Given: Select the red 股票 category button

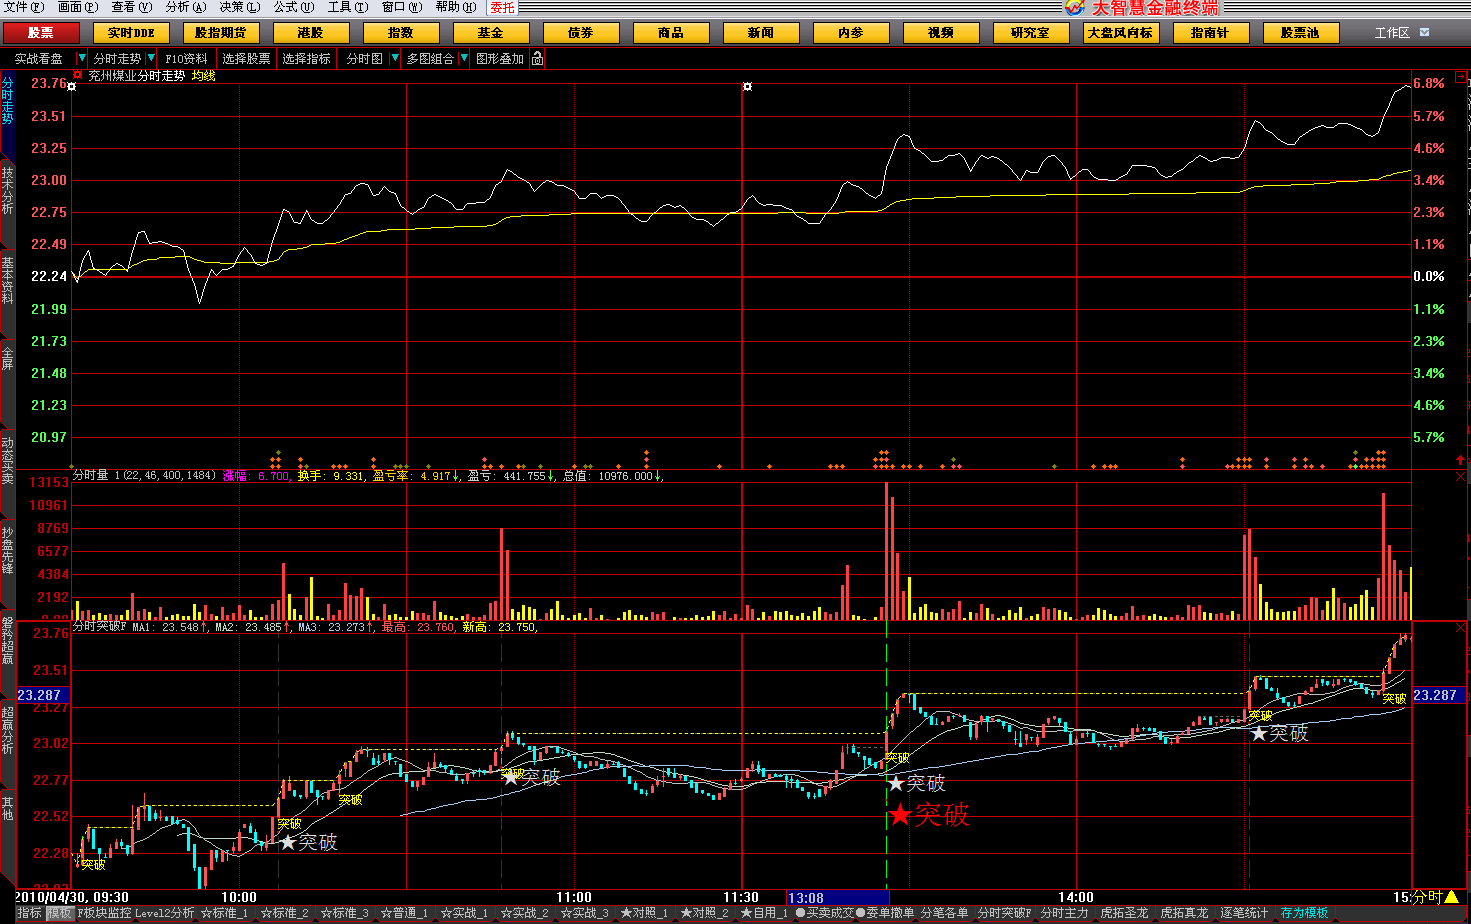Looking at the screenshot, I should pos(41,33).
